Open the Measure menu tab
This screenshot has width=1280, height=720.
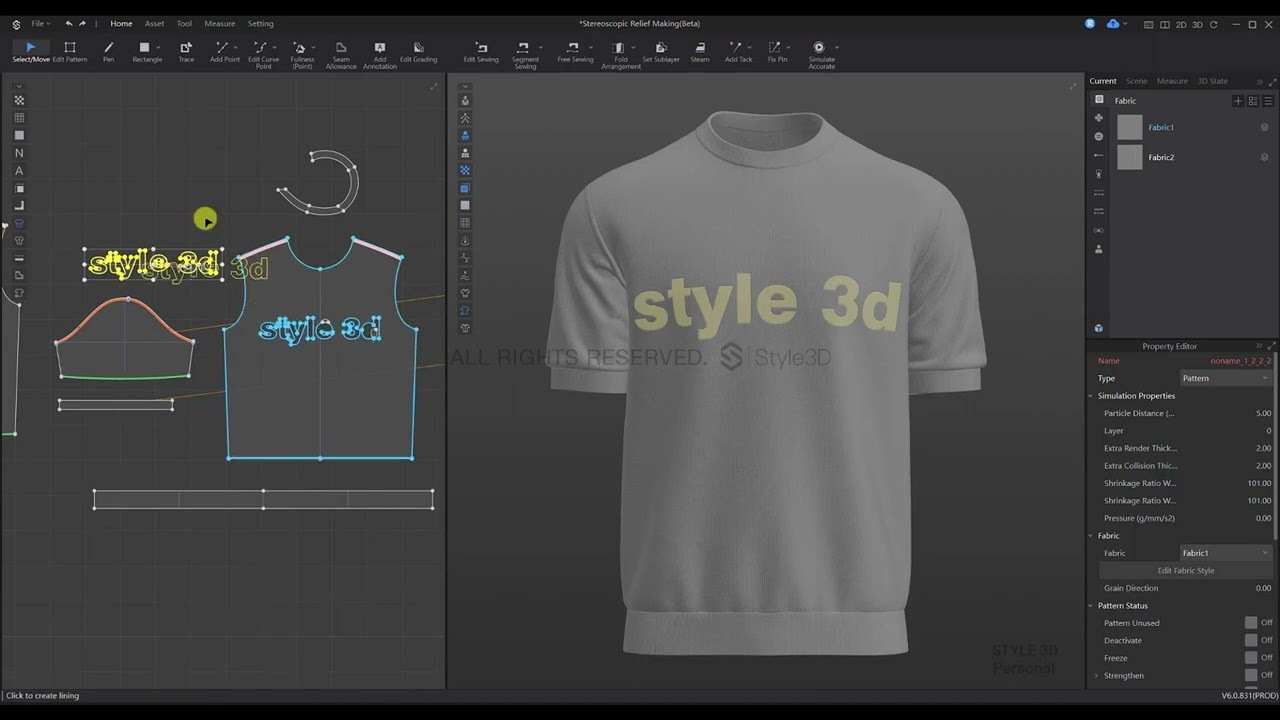(219, 23)
